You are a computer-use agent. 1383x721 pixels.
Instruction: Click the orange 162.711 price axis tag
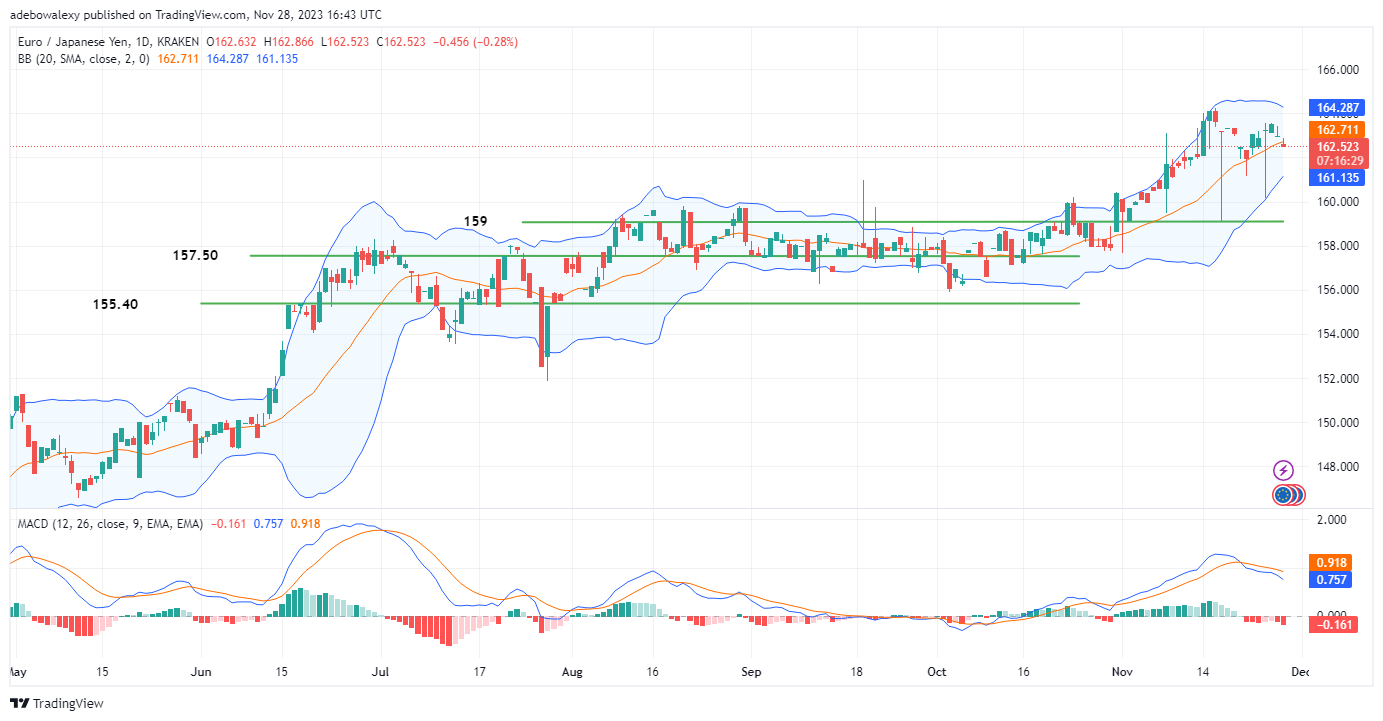(1336, 130)
